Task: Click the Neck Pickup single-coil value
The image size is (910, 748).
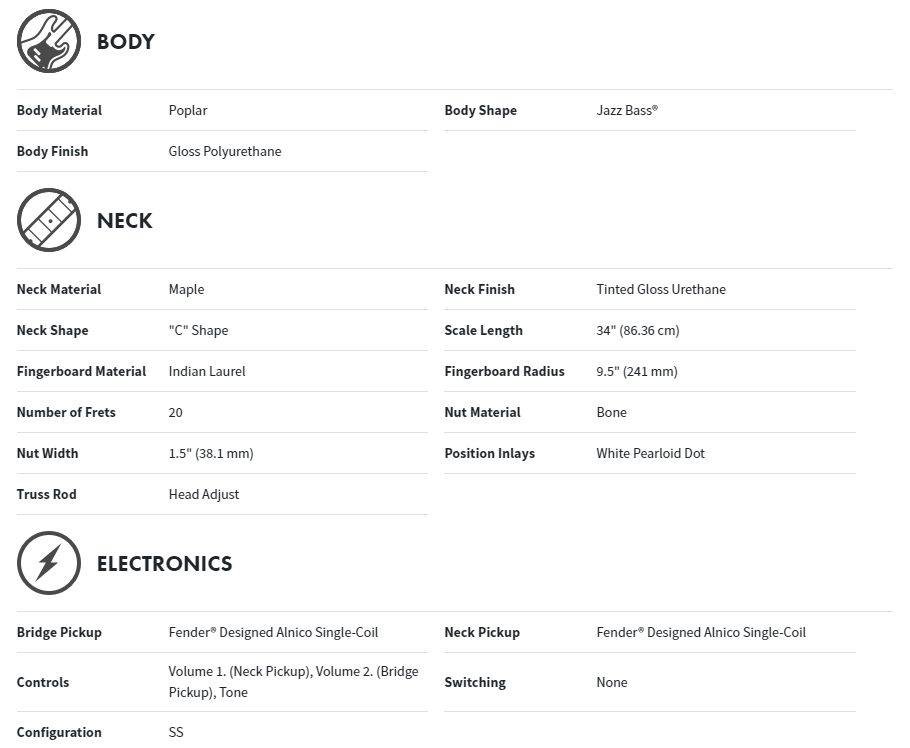Action: tap(701, 632)
